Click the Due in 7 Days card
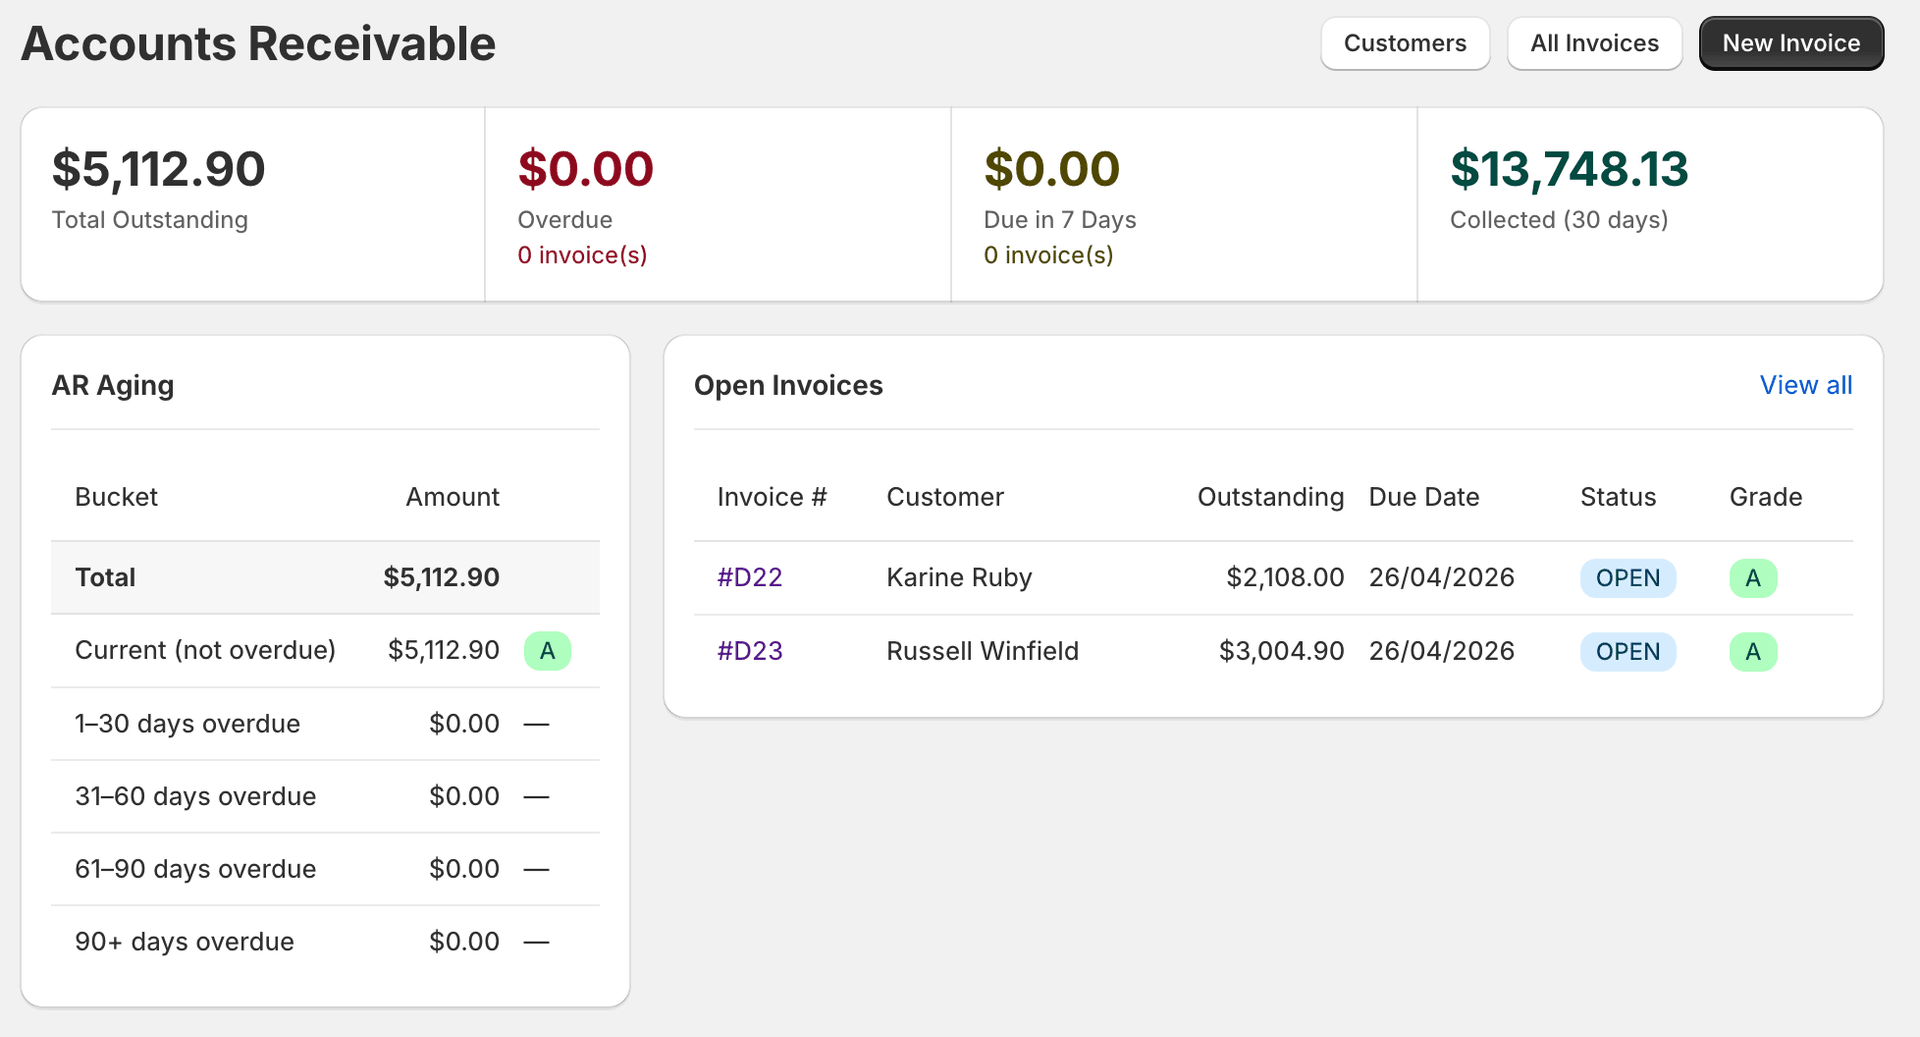 pos(1183,200)
